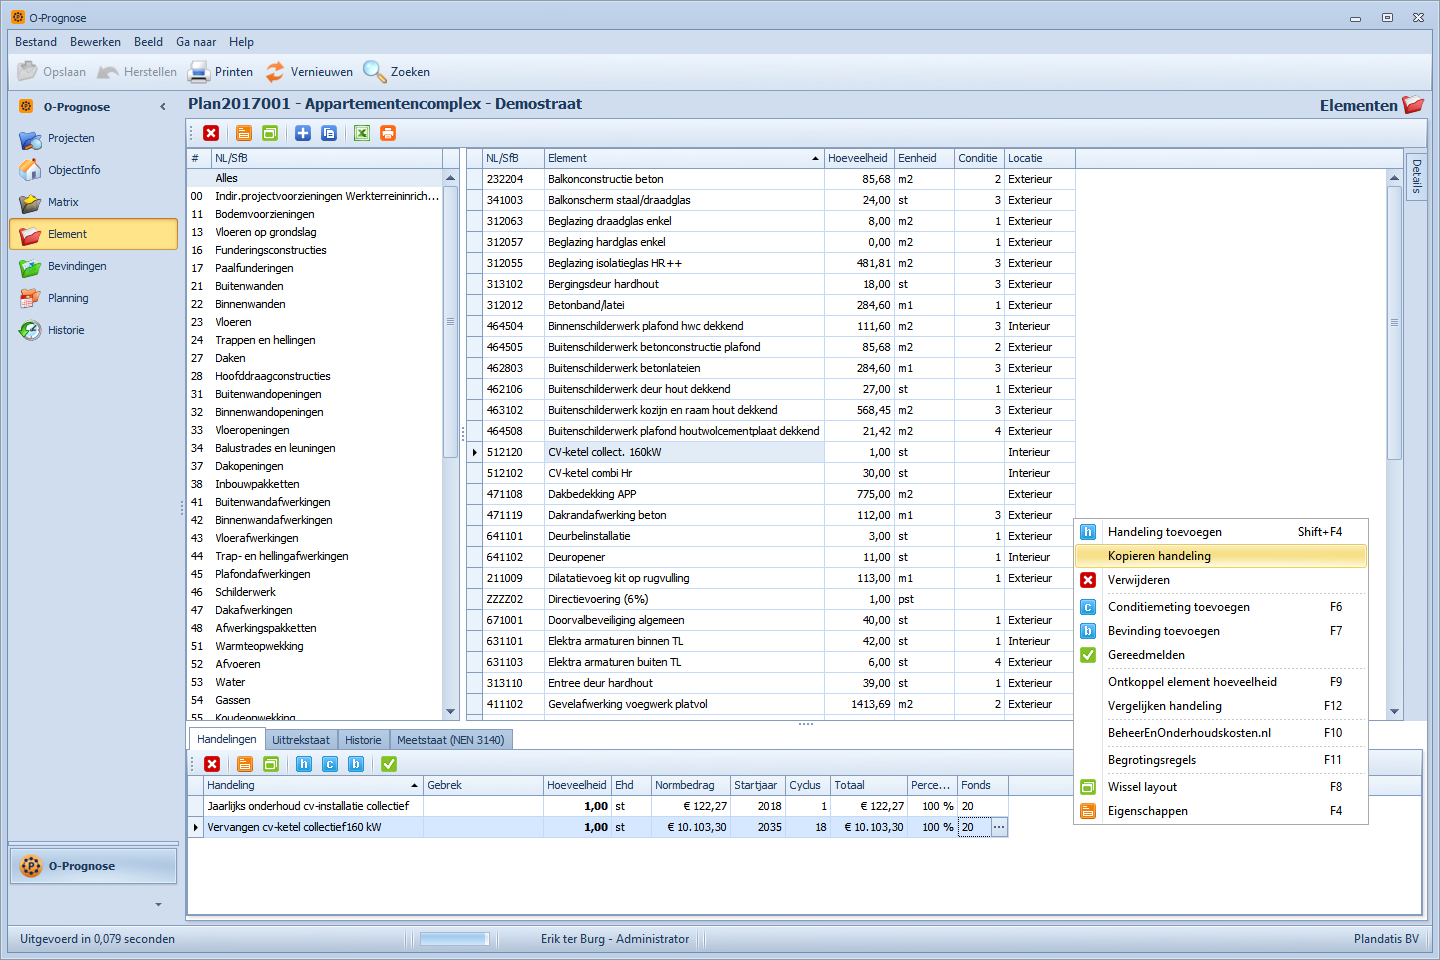Click orange print icon in elements toolbar
Screen dimensions: 1440x960
click(388, 133)
